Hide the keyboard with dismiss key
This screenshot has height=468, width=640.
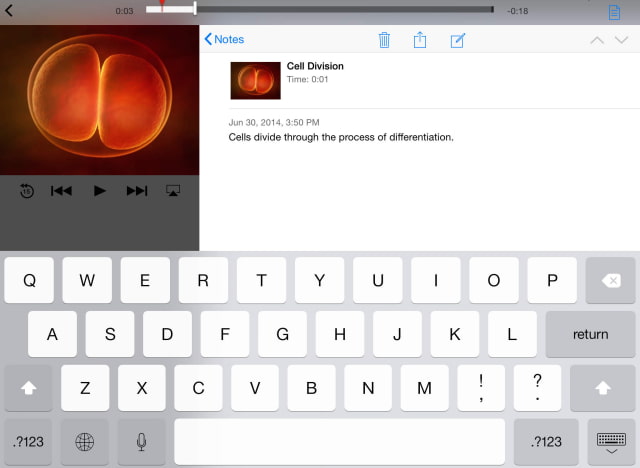point(611,441)
